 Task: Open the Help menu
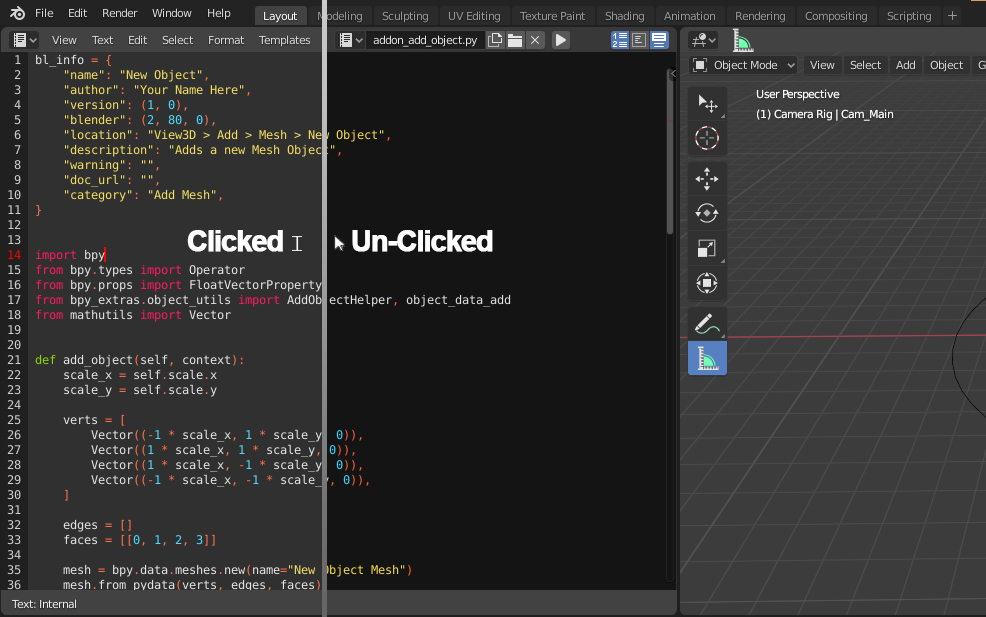[219, 13]
